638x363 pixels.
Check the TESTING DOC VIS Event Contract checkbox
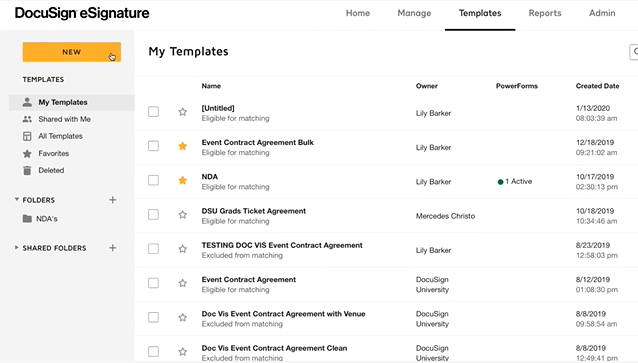(x=153, y=248)
